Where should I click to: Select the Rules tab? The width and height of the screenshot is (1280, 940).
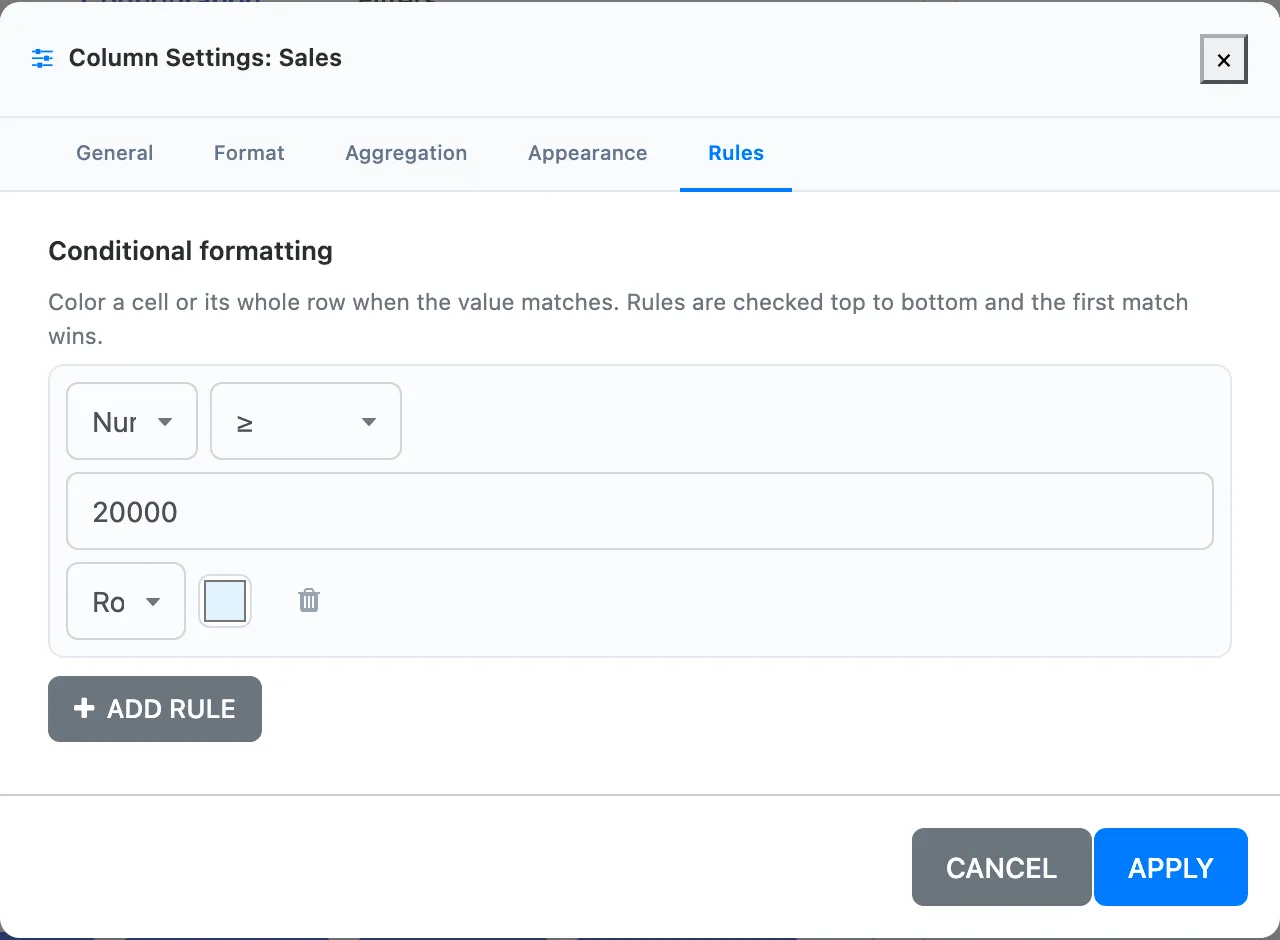tap(736, 153)
